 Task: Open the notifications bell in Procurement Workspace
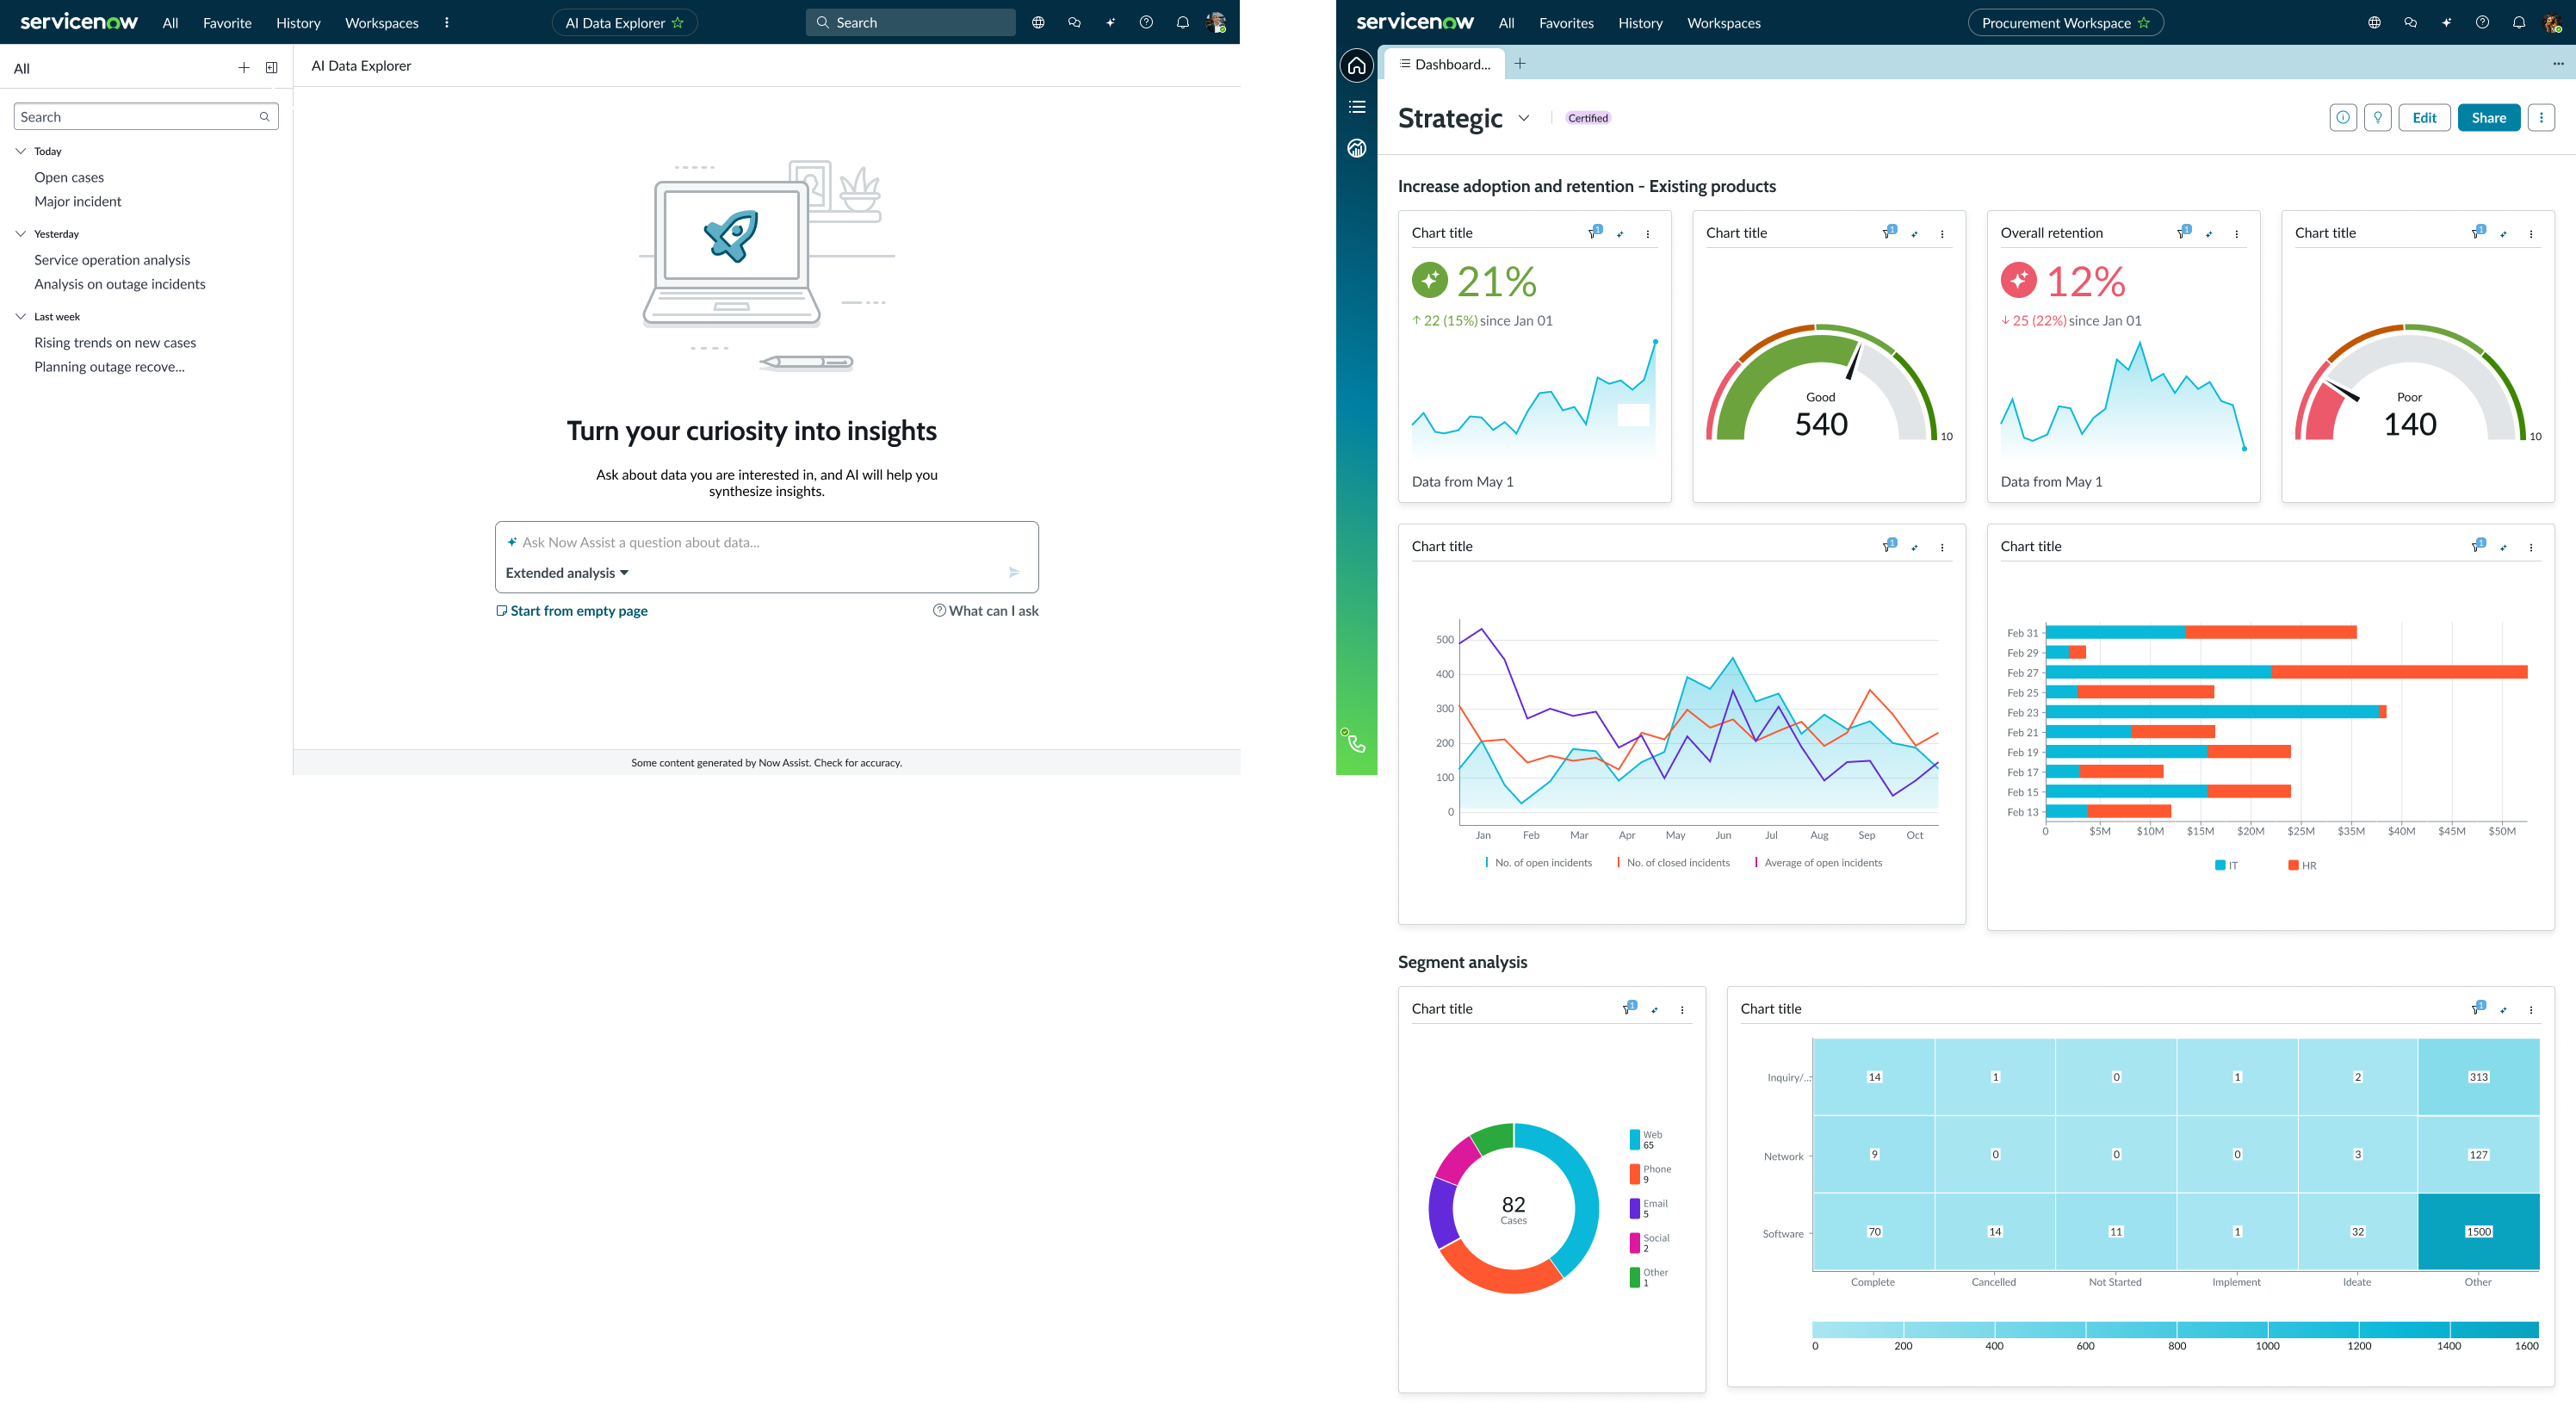[x=2518, y=23]
